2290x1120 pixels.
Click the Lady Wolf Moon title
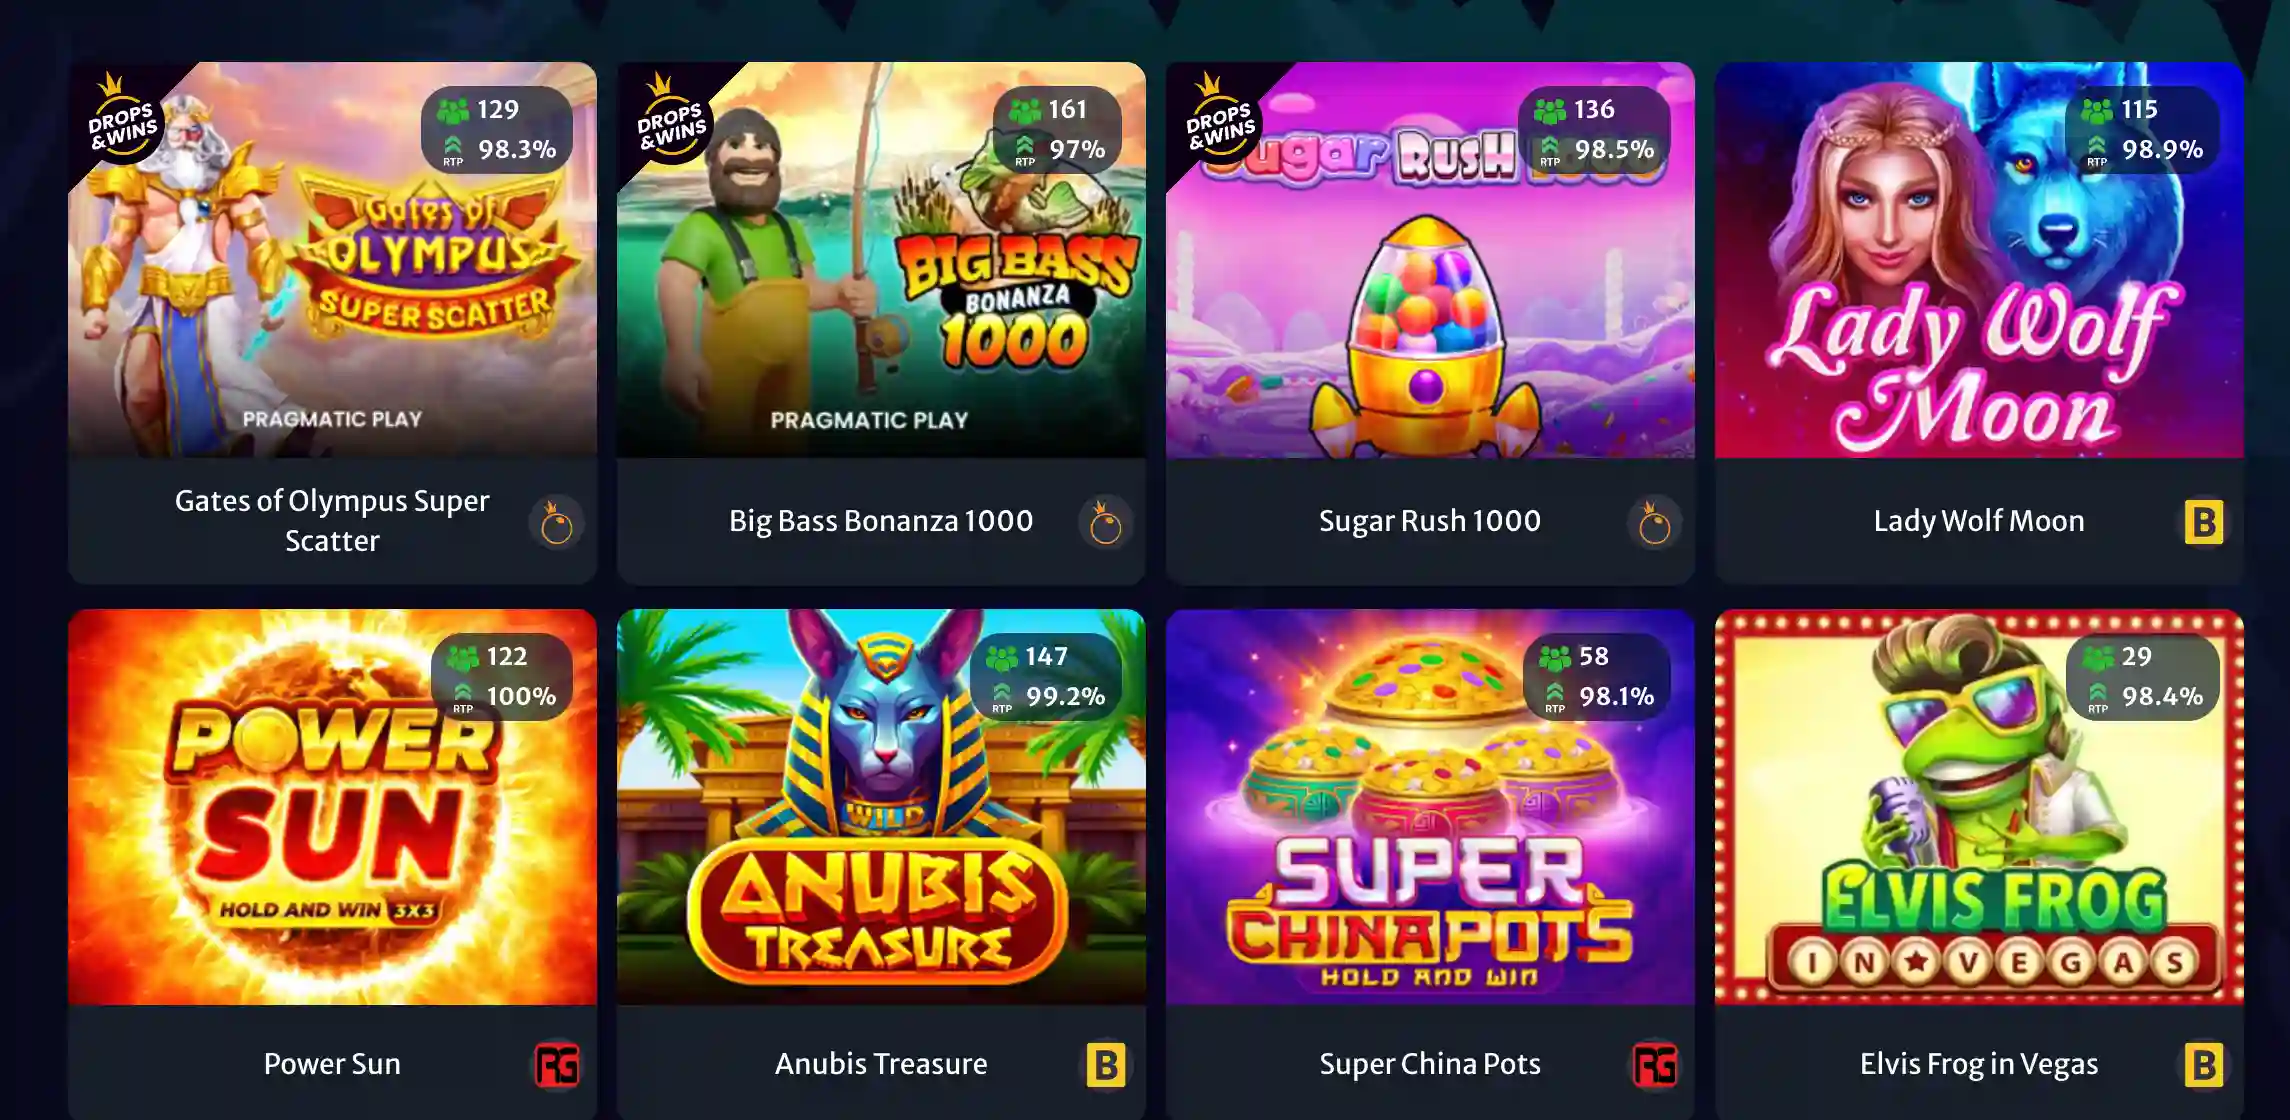click(x=1979, y=521)
